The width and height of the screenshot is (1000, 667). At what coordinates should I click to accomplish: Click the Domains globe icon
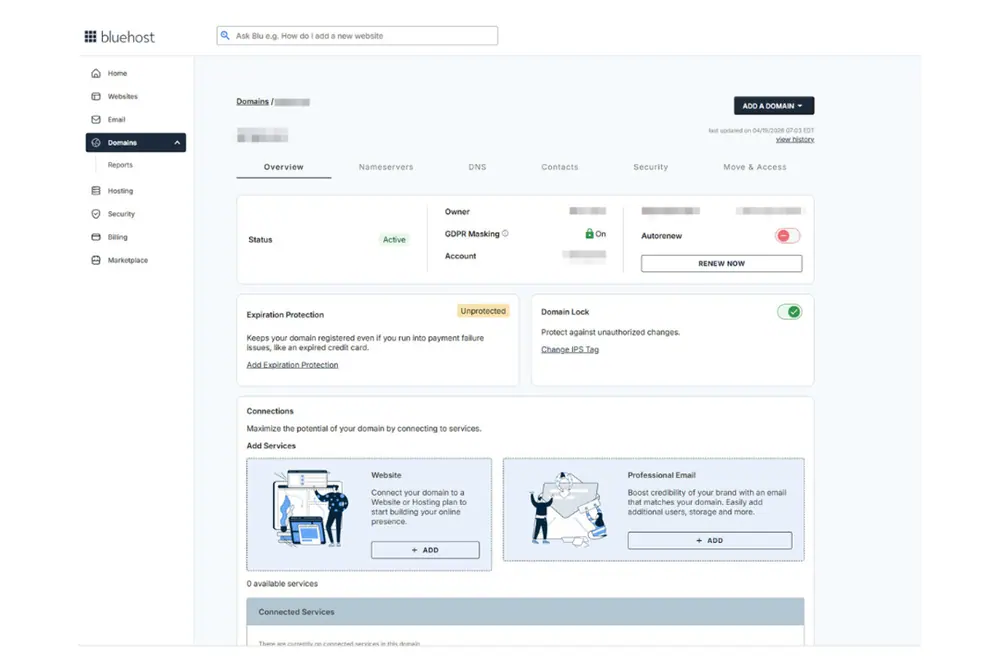pos(96,143)
